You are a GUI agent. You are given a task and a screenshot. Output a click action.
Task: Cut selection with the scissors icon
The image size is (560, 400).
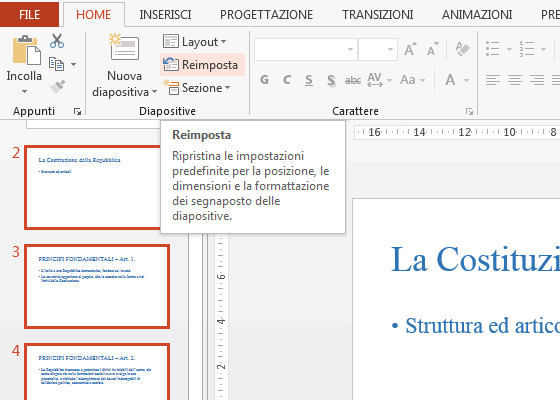(57, 41)
